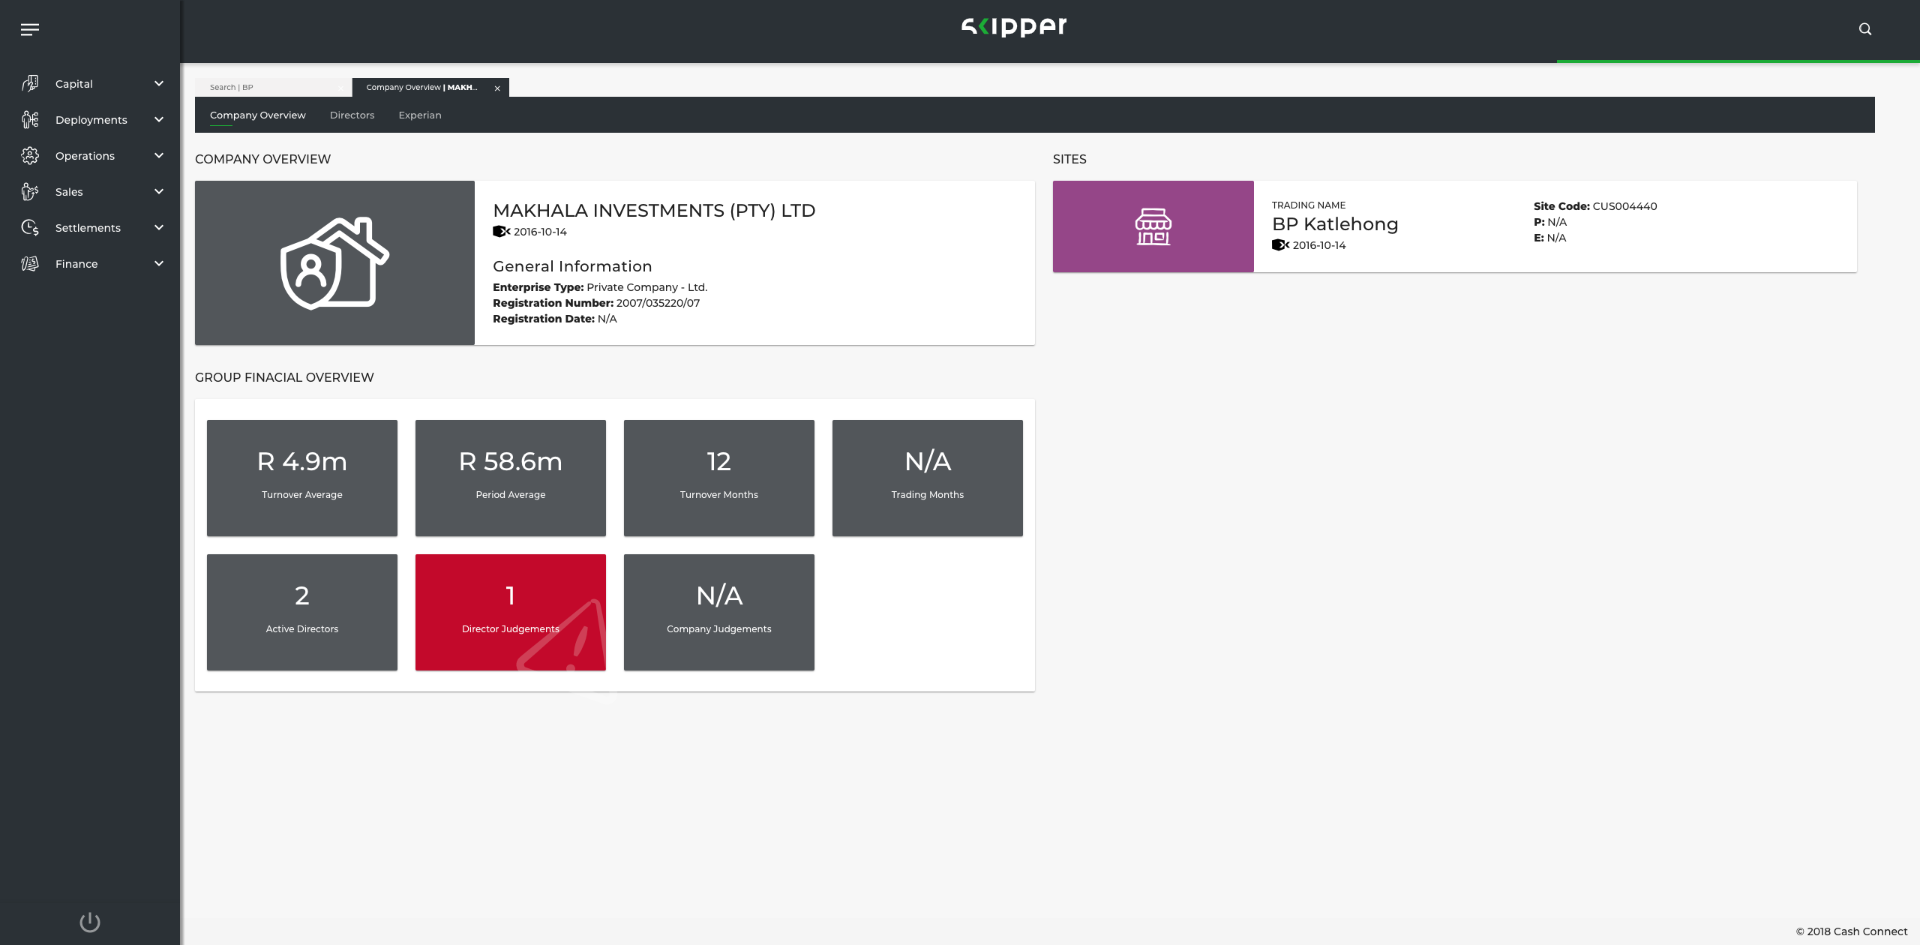Click the N/A Trading Months tile
The width and height of the screenshot is (1920, 945).
tap(927, 478)
